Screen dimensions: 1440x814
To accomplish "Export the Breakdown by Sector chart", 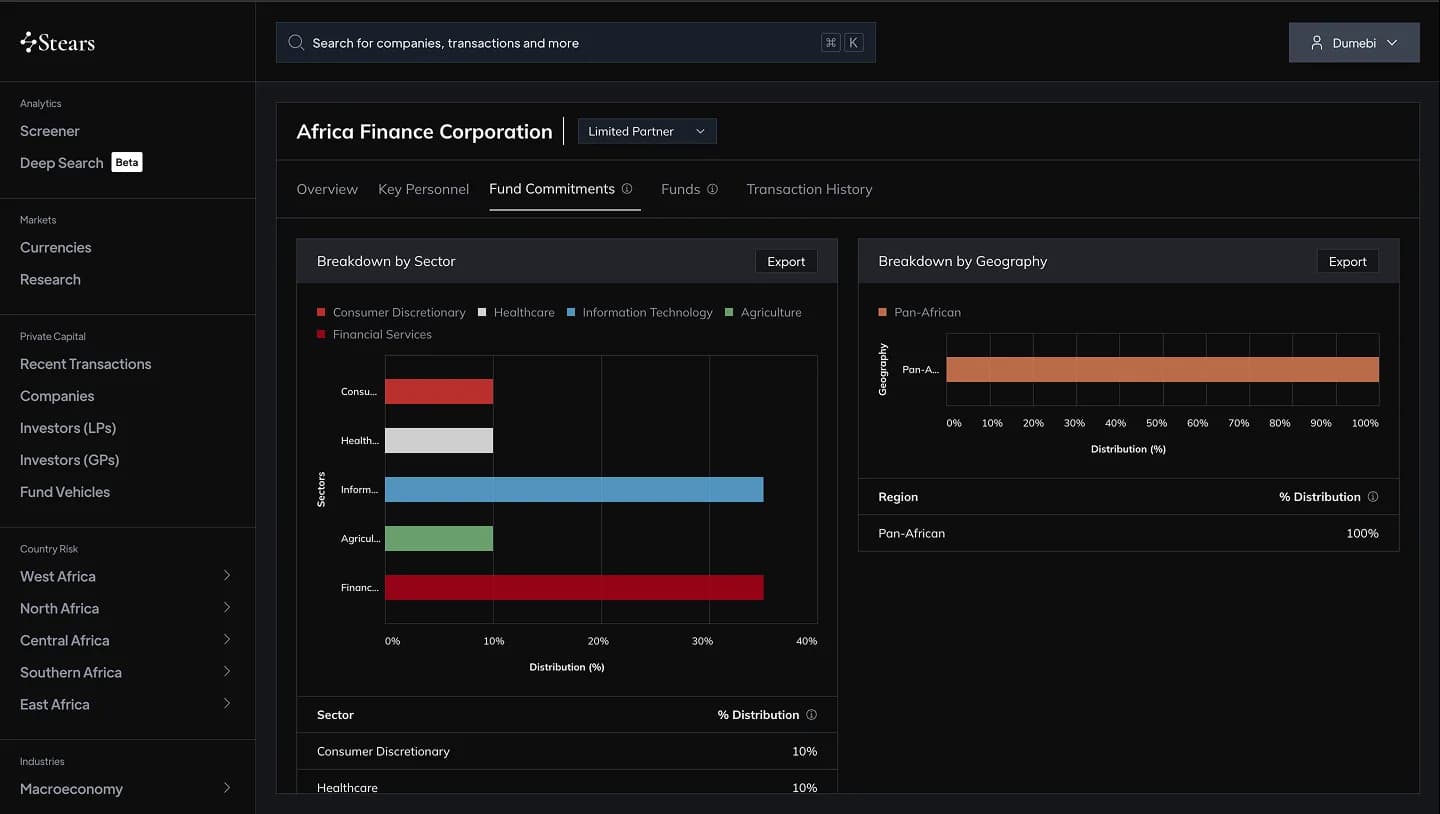I will 786,261.
